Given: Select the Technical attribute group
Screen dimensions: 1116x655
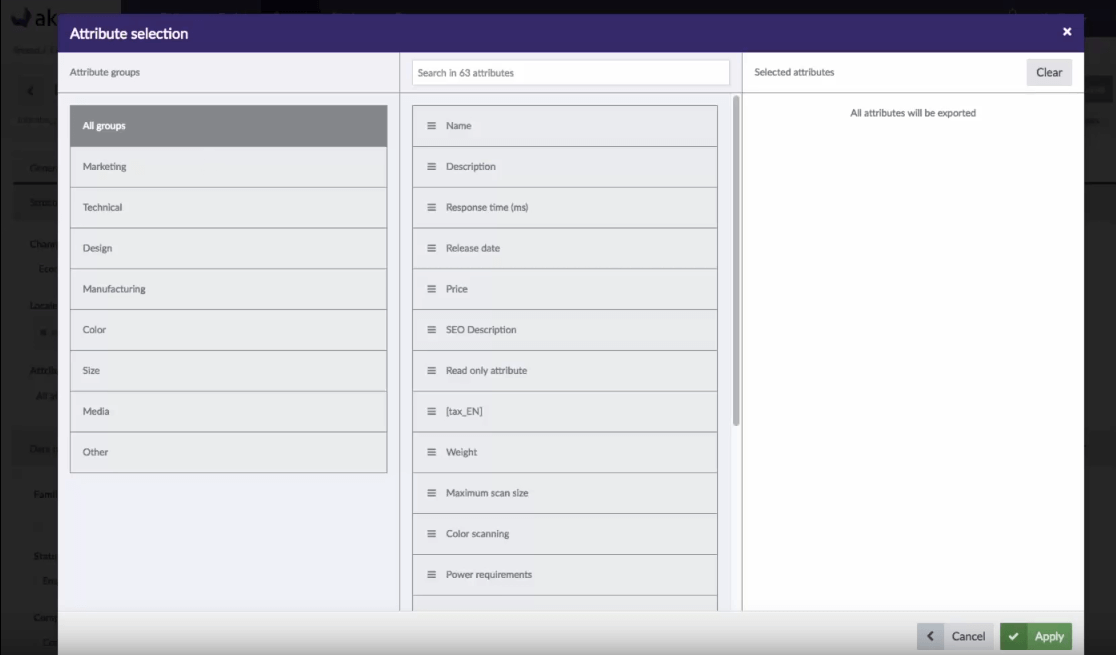Looking at the screenshot, I should (x=228, y=207).
